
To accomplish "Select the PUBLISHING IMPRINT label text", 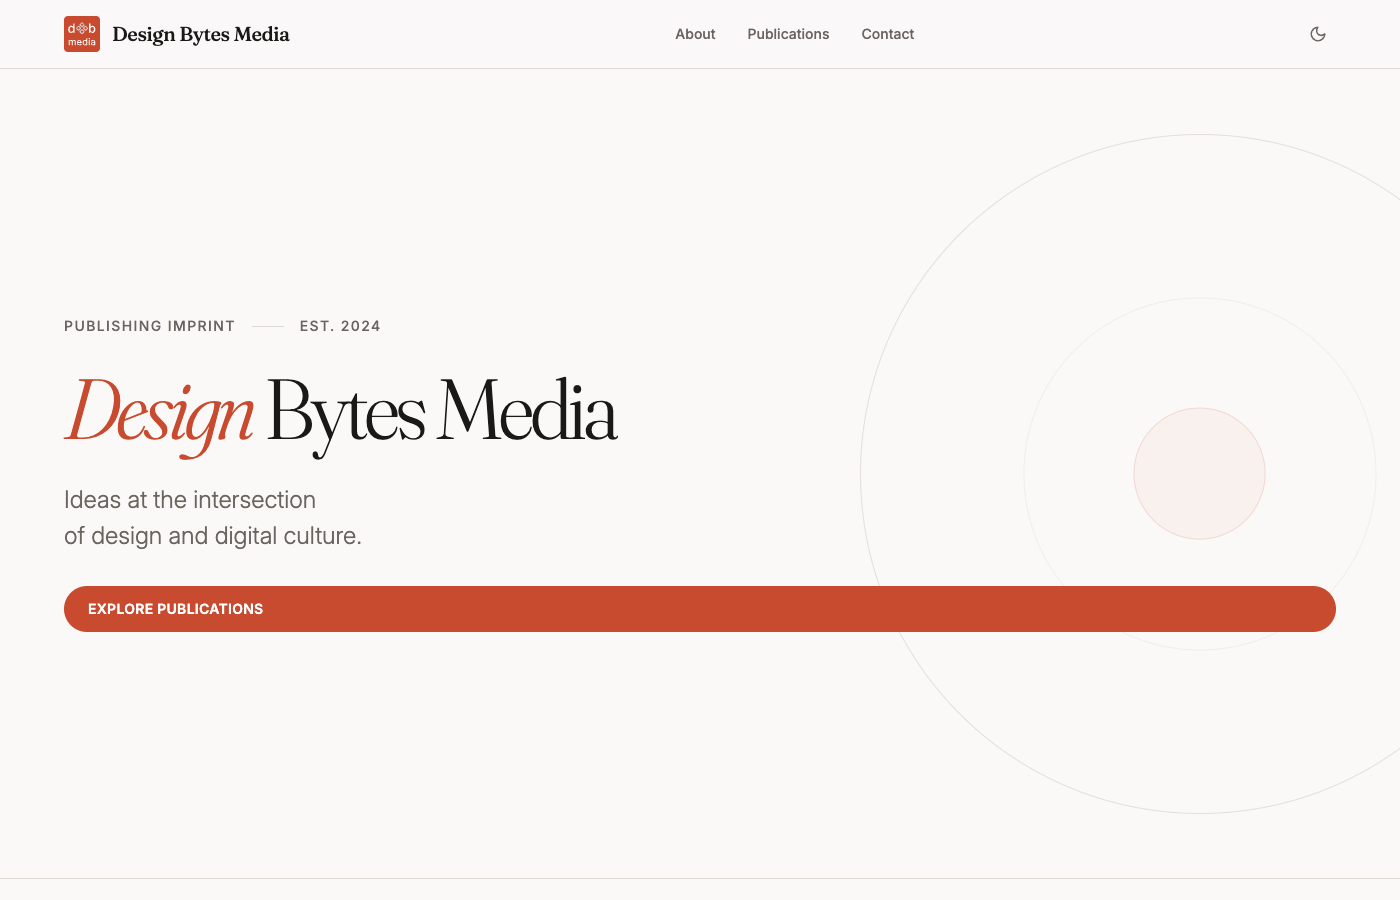I will [x=149, y=326].
